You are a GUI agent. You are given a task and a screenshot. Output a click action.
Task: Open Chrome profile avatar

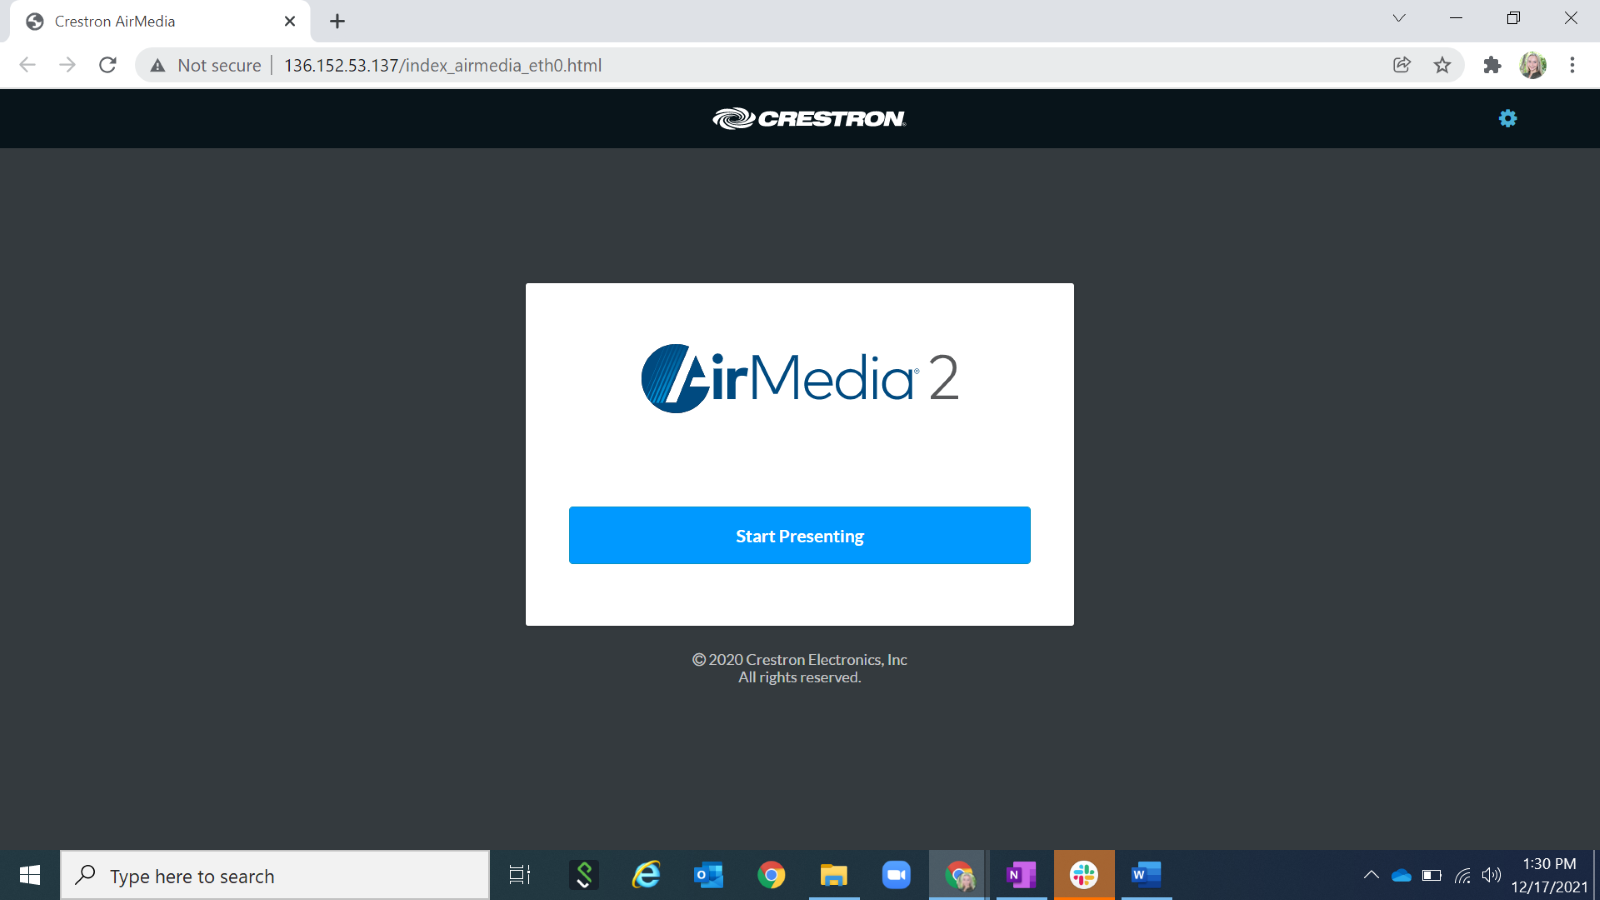pos(1533,65)
